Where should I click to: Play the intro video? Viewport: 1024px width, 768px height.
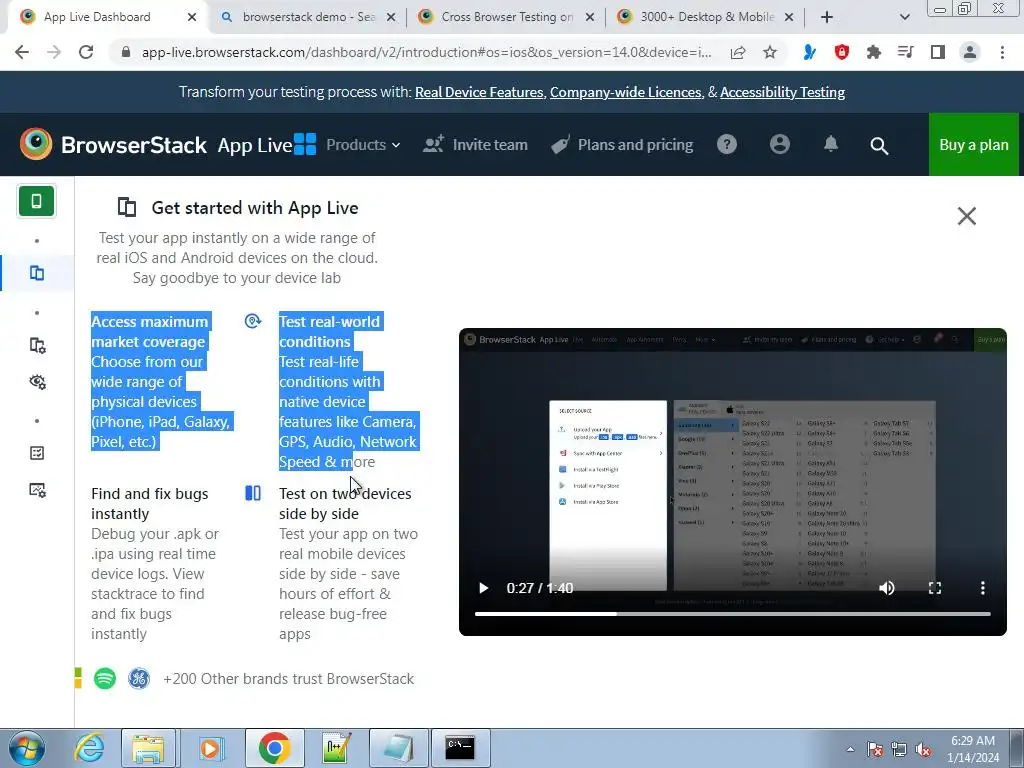483,588
